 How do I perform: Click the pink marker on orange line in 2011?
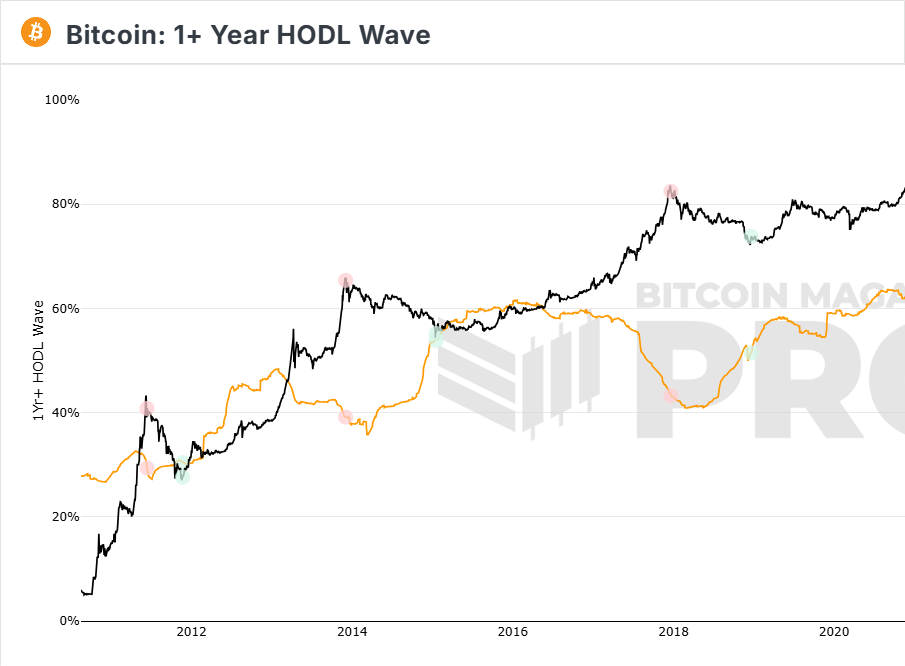[147, 468]
